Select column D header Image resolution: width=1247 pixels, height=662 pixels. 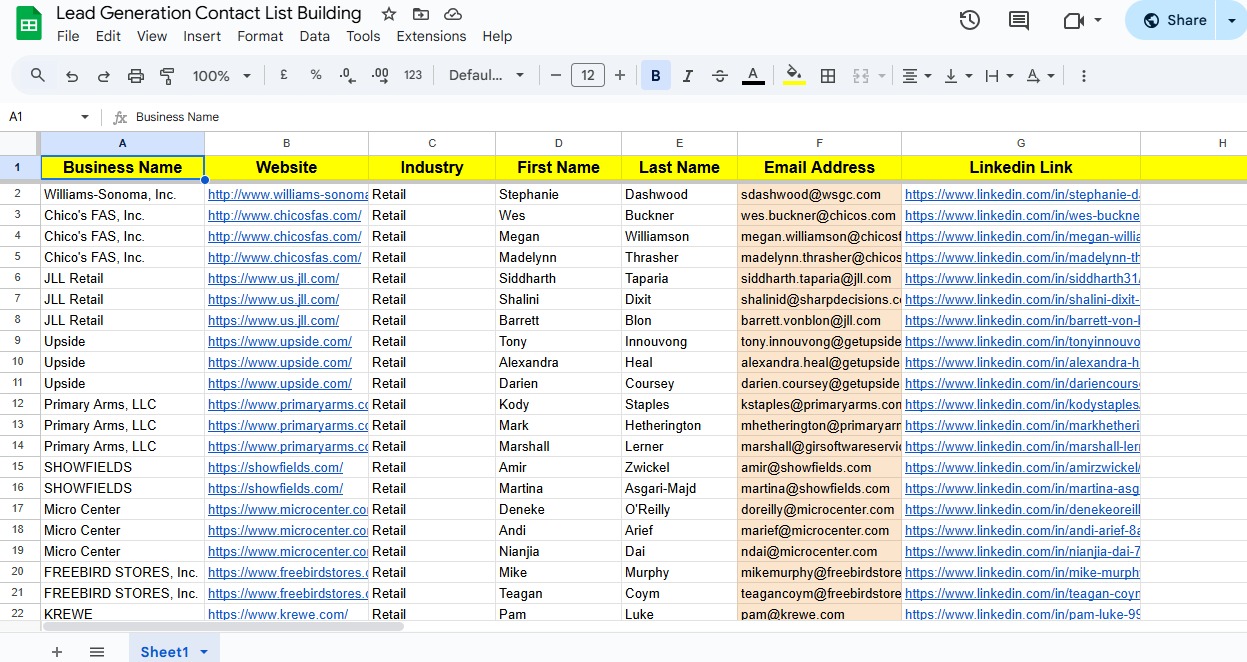coord(558,143)
